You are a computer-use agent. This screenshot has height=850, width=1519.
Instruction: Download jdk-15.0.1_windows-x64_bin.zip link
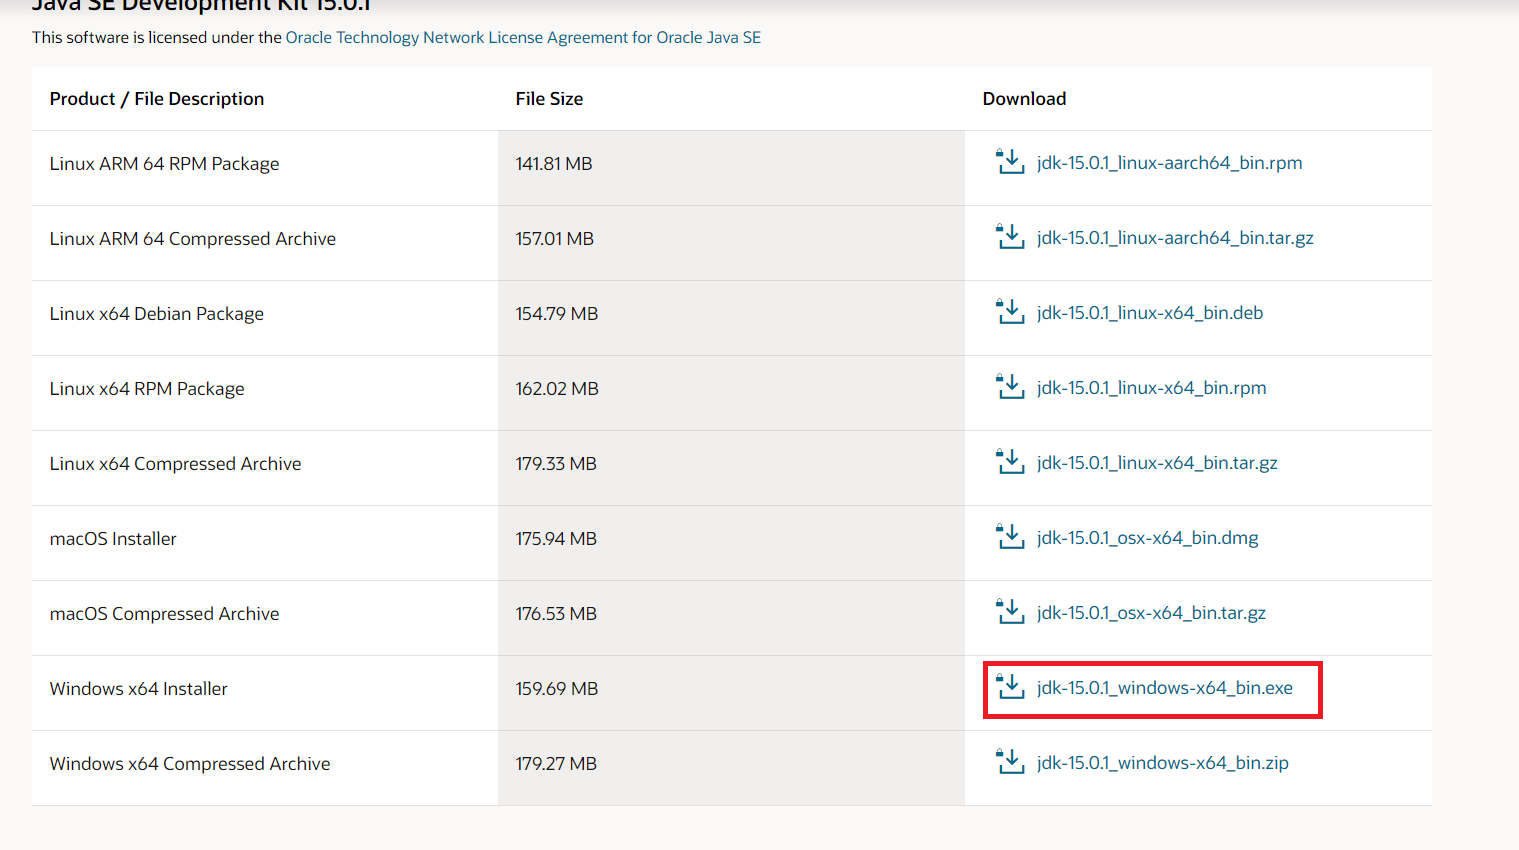[x=1162, y=763]
